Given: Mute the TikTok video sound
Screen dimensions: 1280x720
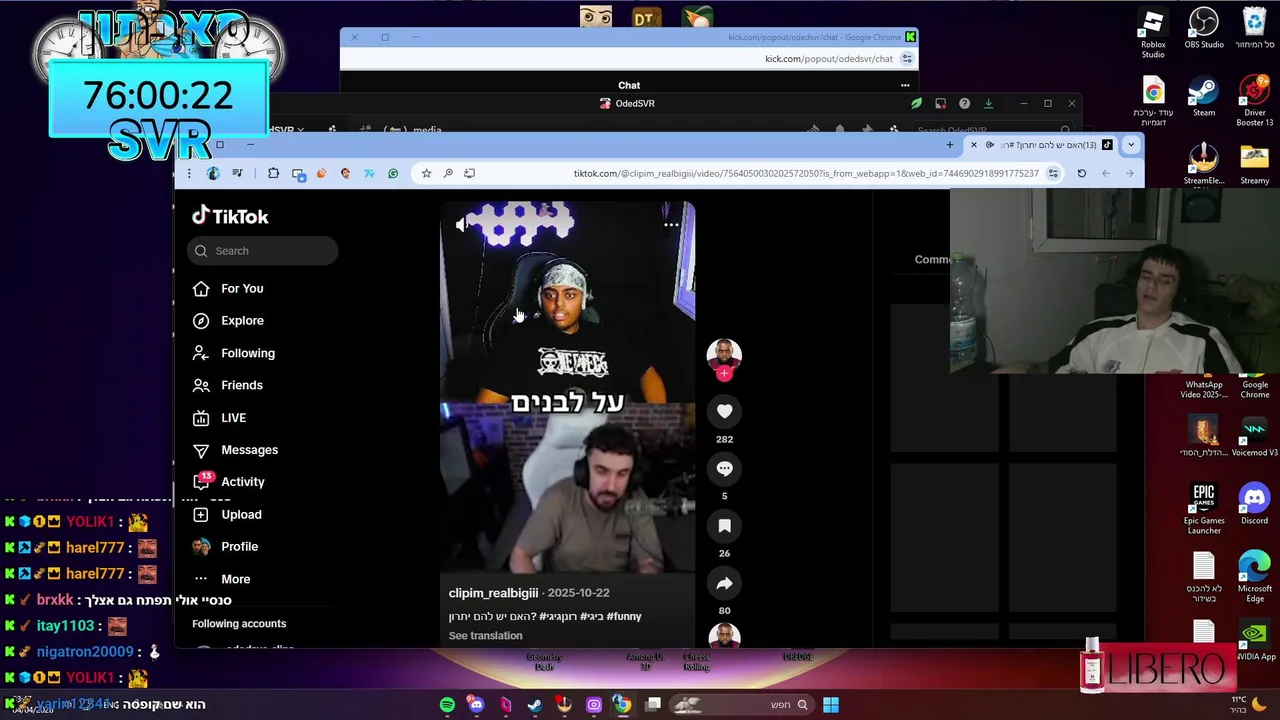Looking at the screenshot, I should tap(462, 225).
